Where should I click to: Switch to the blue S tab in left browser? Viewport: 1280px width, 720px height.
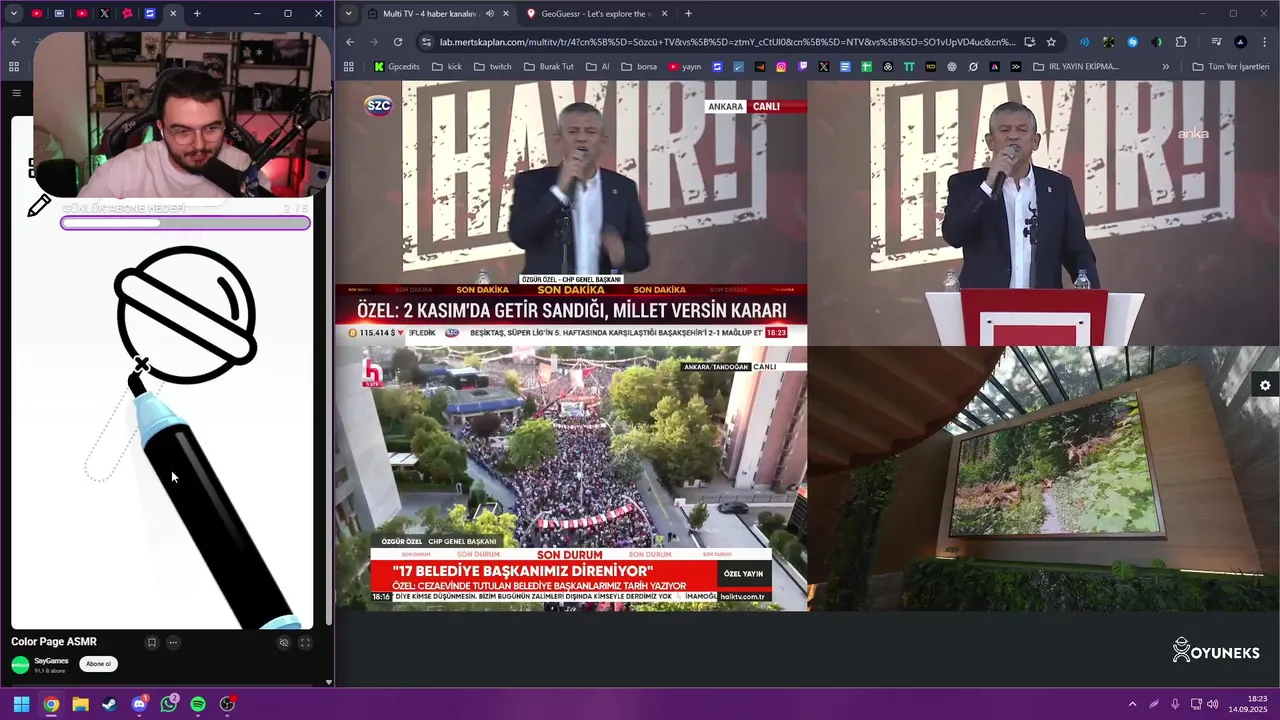[150, 14]
